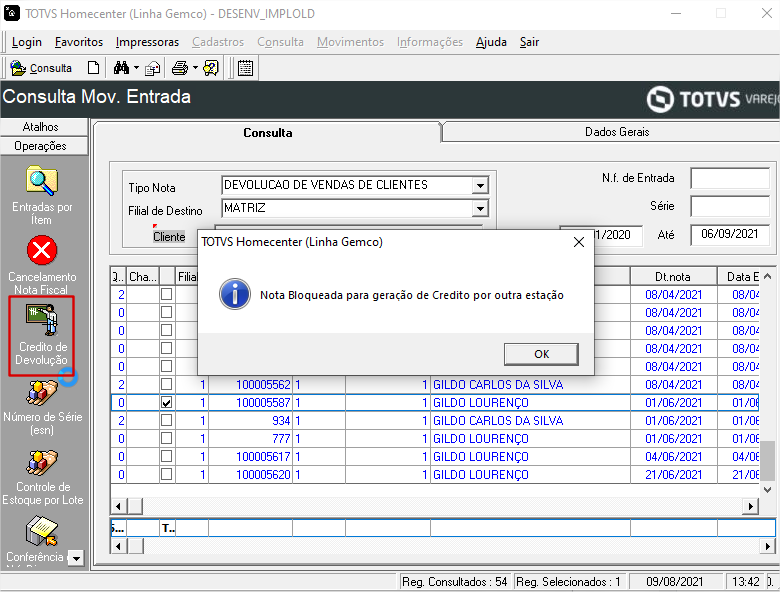Click the properties page toolbar icon
Screen dimensions: 780x592
pos(152,68)
